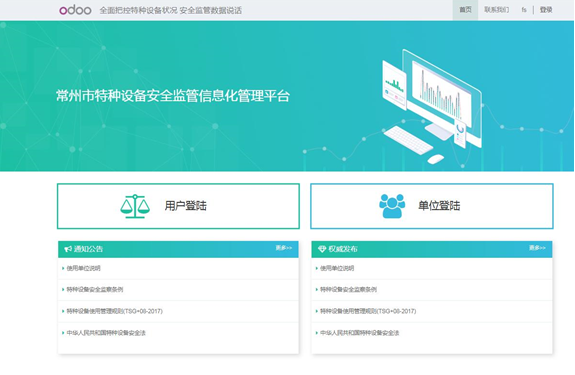Click the 单位登陆 card button

coord(432,206)
